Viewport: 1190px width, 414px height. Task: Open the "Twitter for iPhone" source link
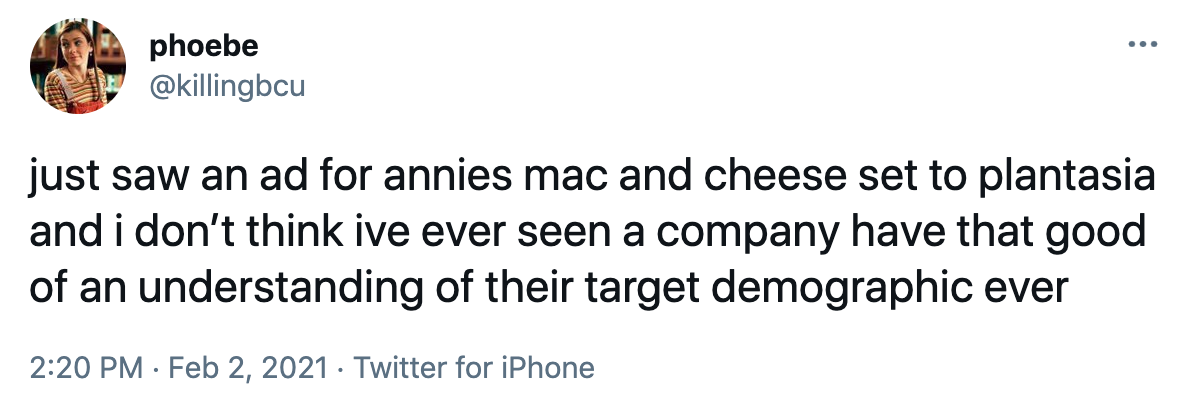474,368
